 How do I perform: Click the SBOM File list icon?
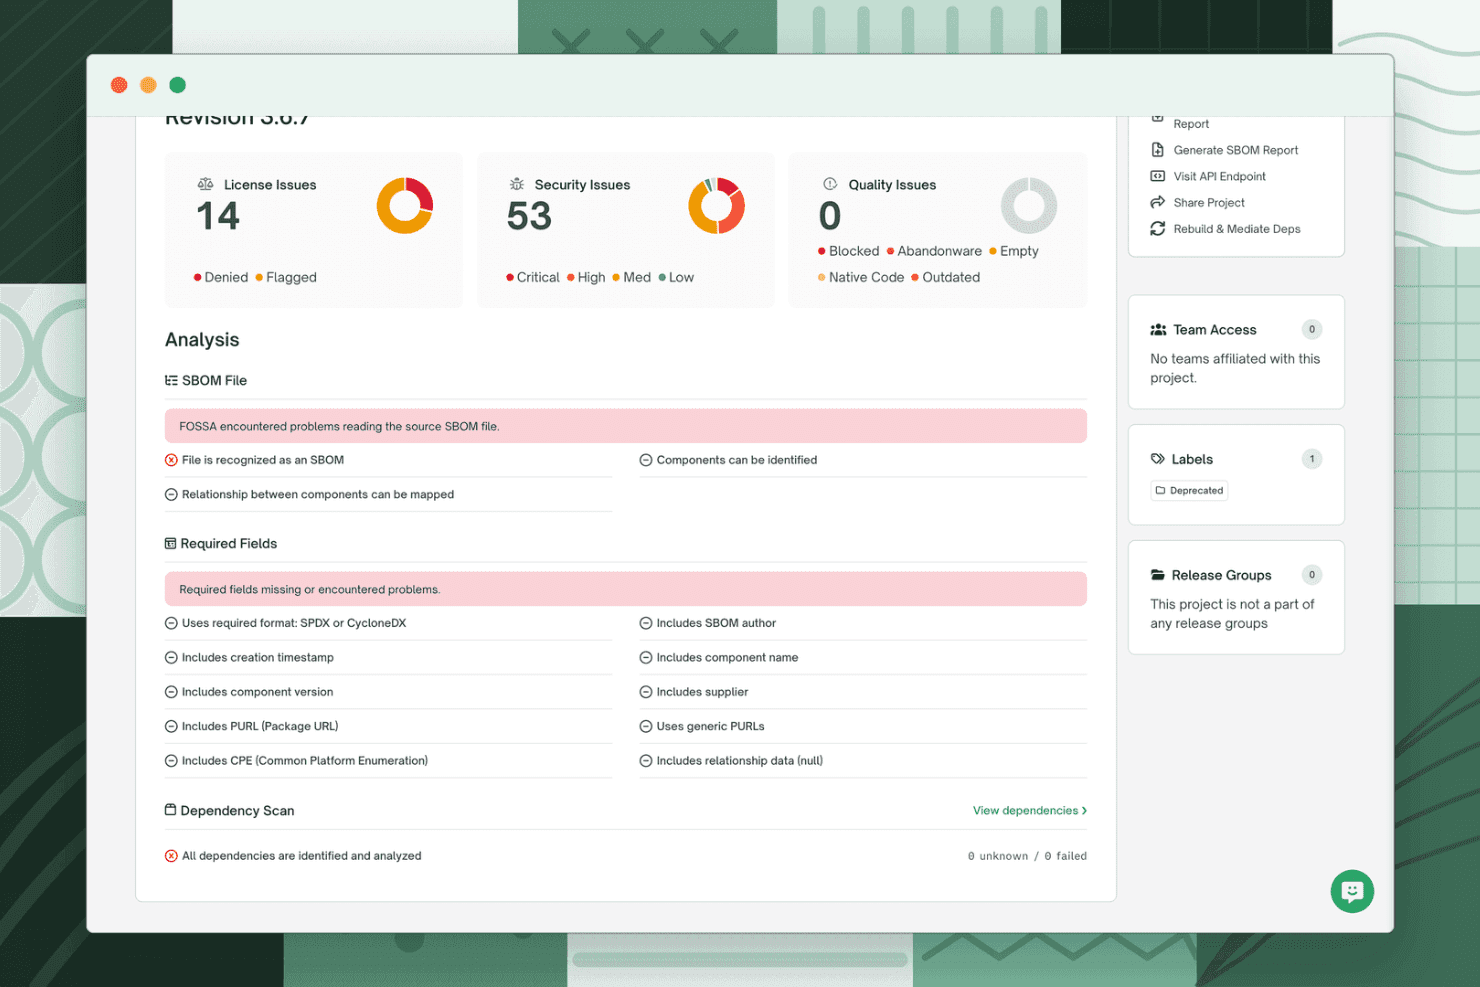[171, 380]
